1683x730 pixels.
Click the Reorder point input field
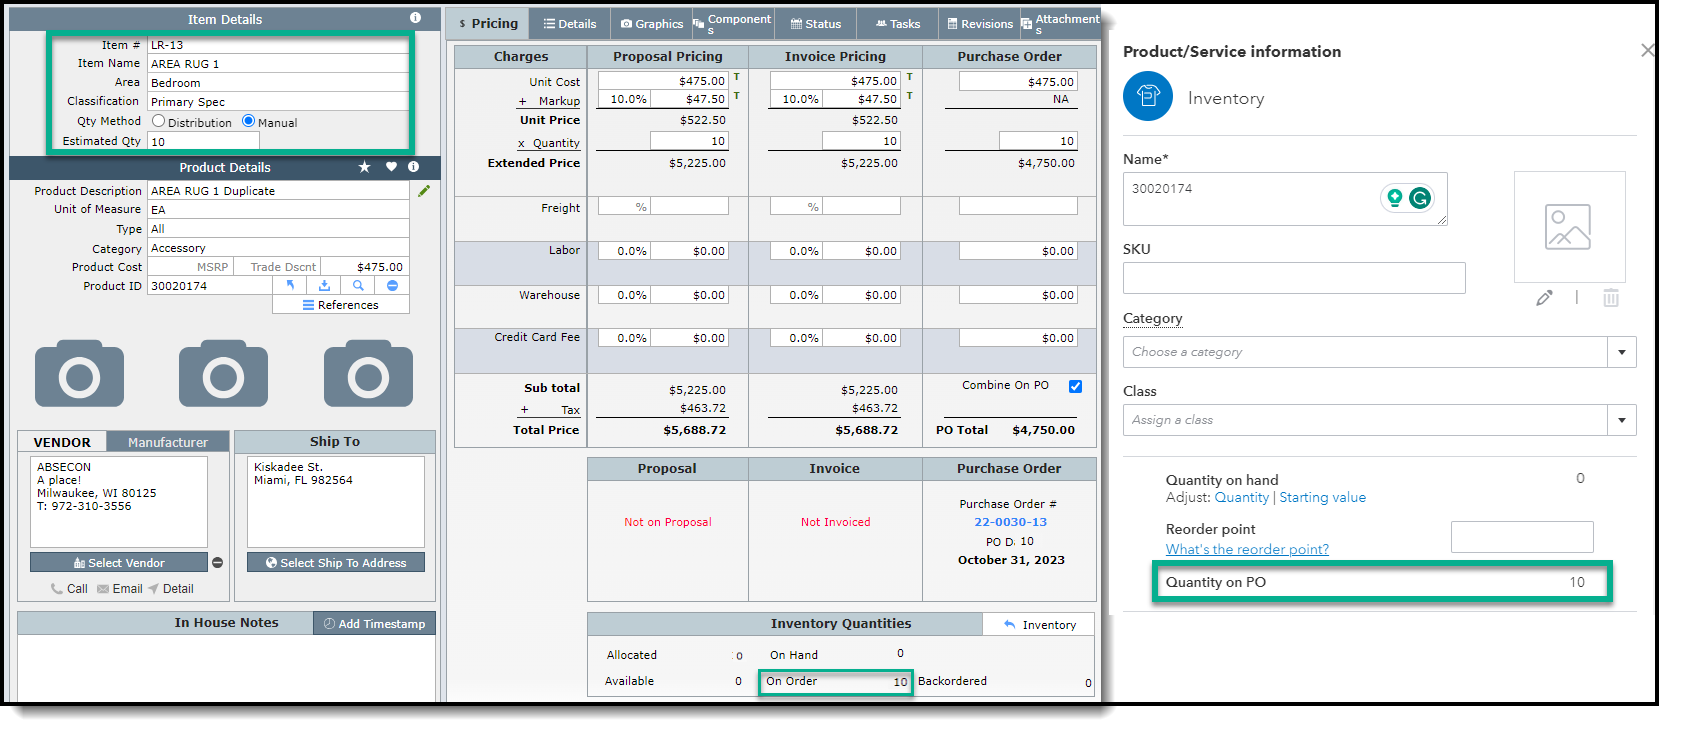pos(1522,536)
